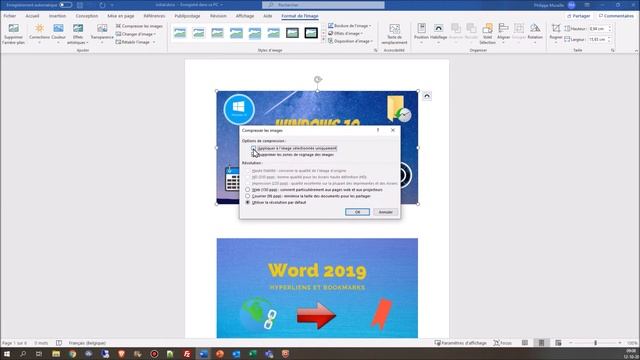
Task: Open the Styles d'image dialog launcher
Action: (x=376, y=50)
